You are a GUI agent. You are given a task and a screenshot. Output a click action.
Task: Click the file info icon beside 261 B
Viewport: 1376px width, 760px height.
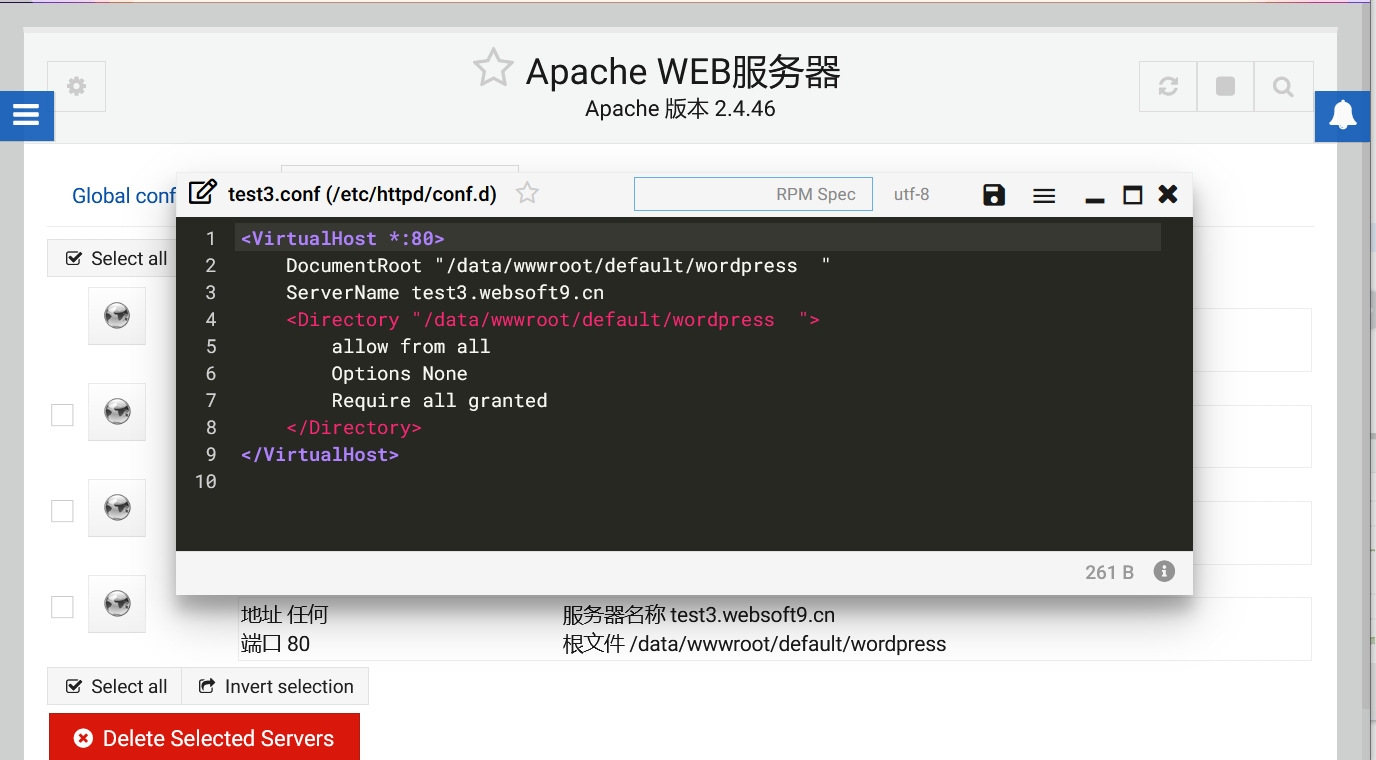point(1163,572)
